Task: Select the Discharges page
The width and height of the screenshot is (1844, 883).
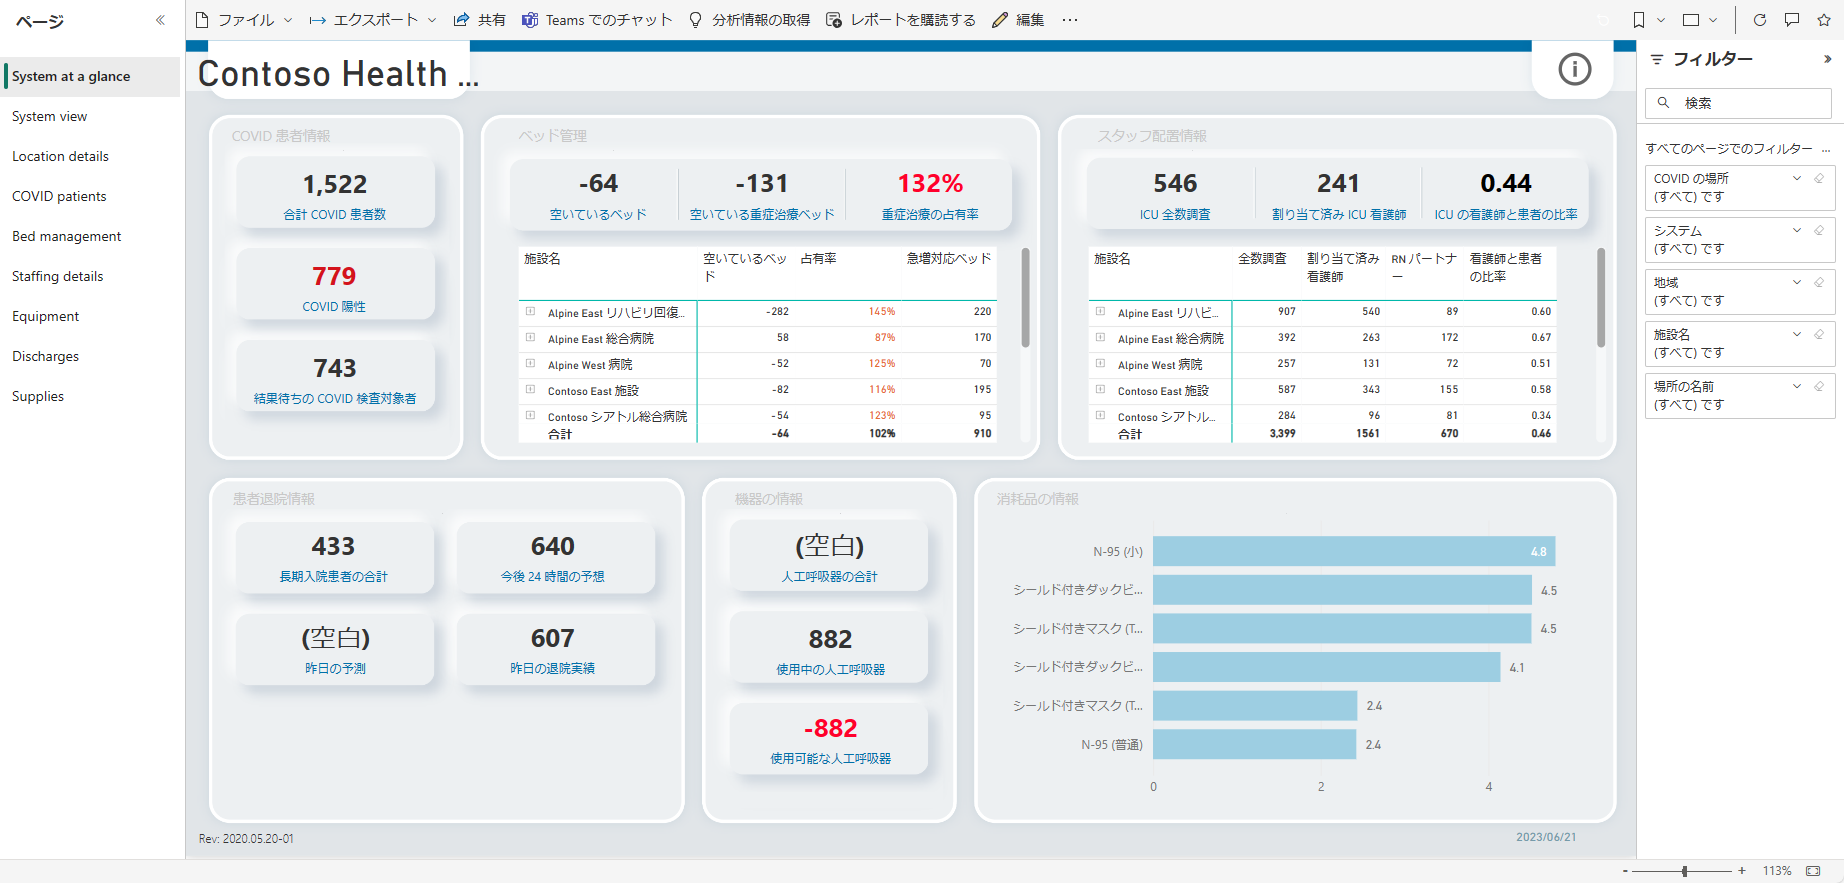Action: pyautogui.click(x=90, y=356)
